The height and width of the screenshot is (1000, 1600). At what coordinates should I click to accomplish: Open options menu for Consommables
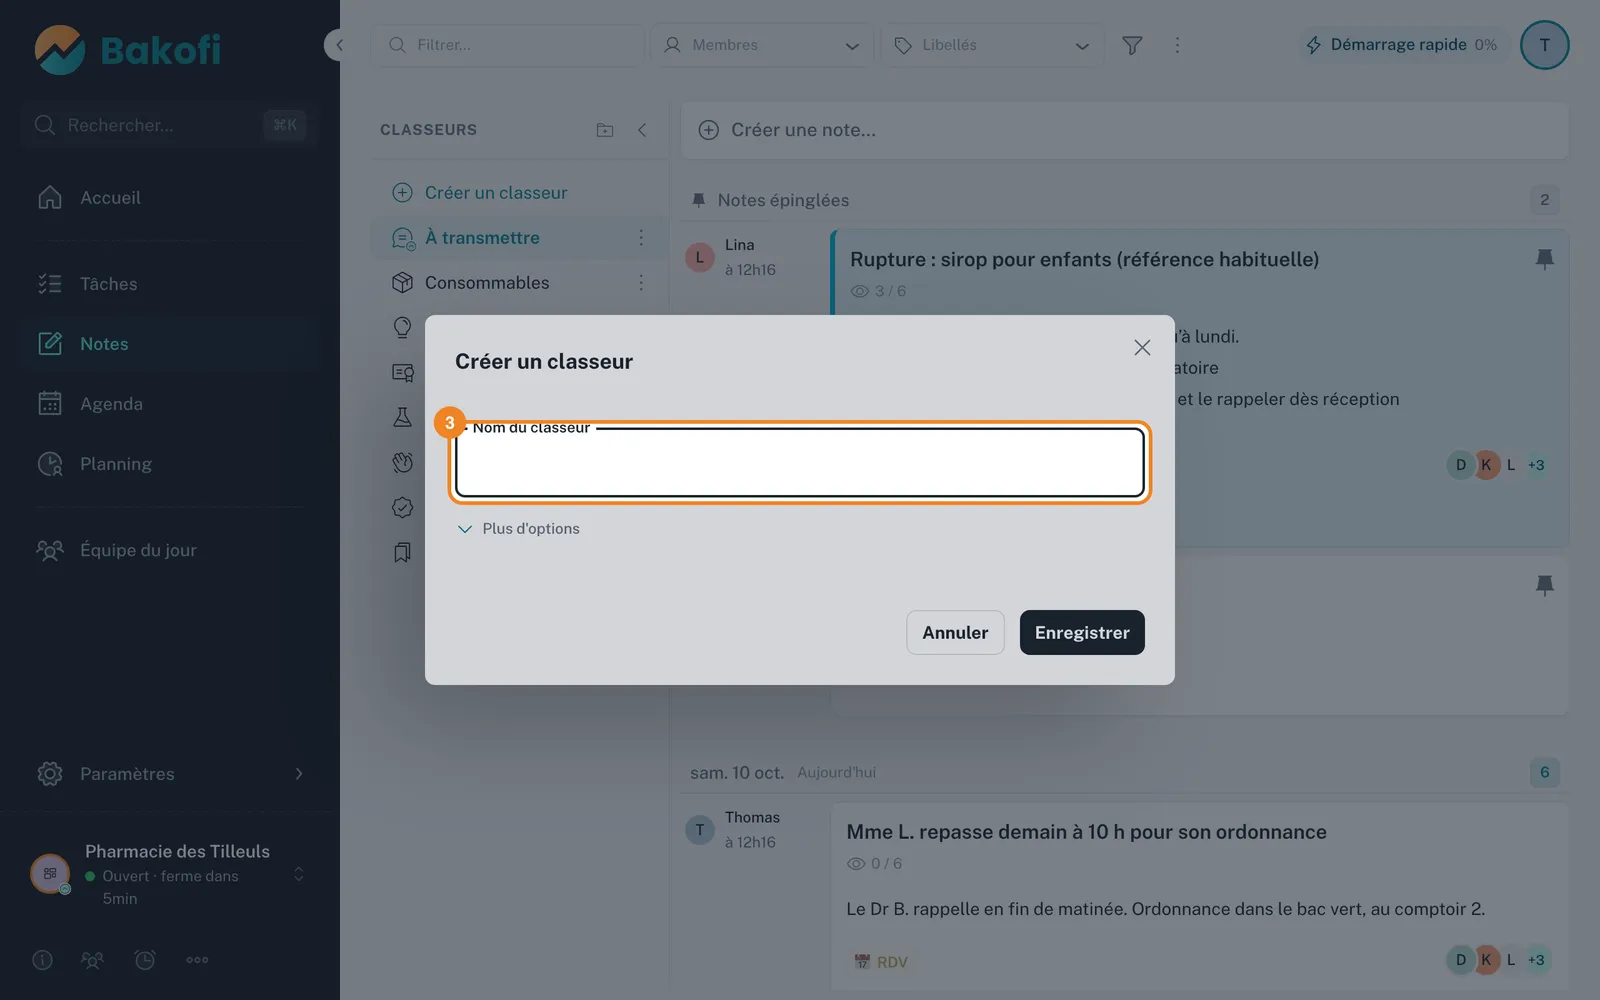(641, 283)
